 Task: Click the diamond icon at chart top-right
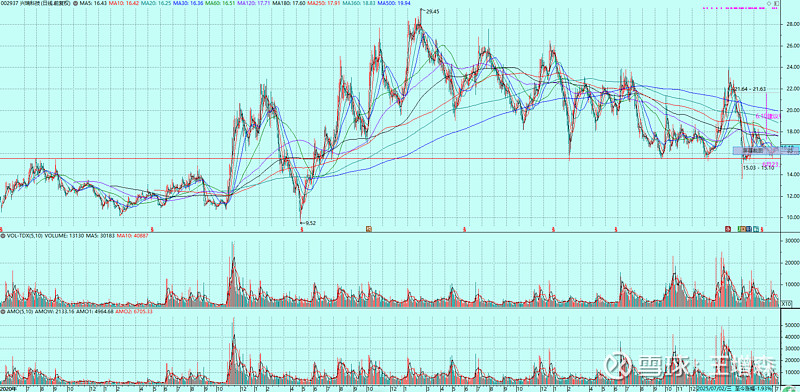tap(769, 4)
